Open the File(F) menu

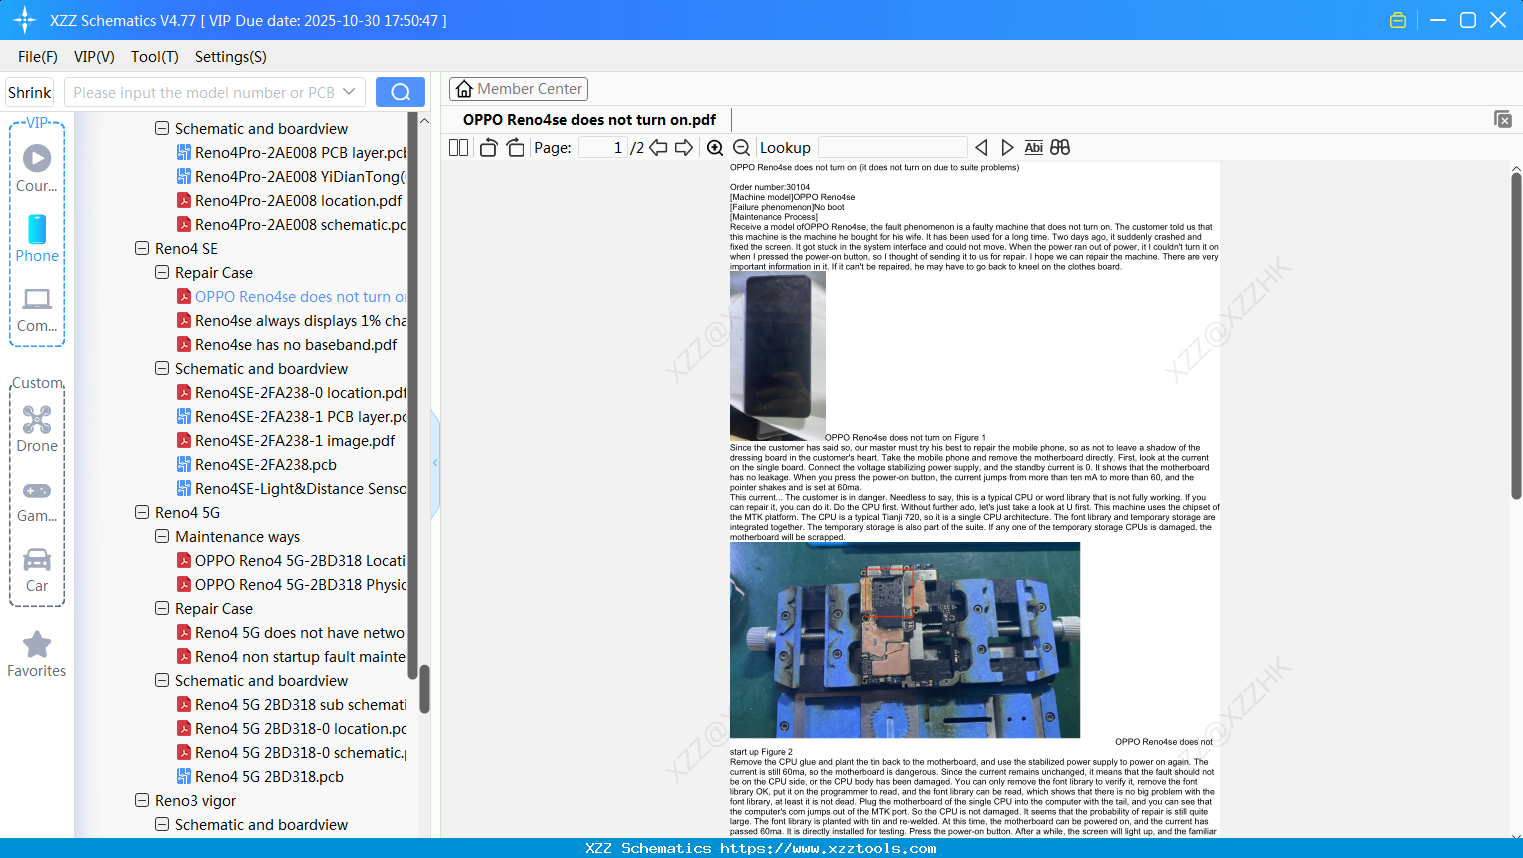pos(38,57)
